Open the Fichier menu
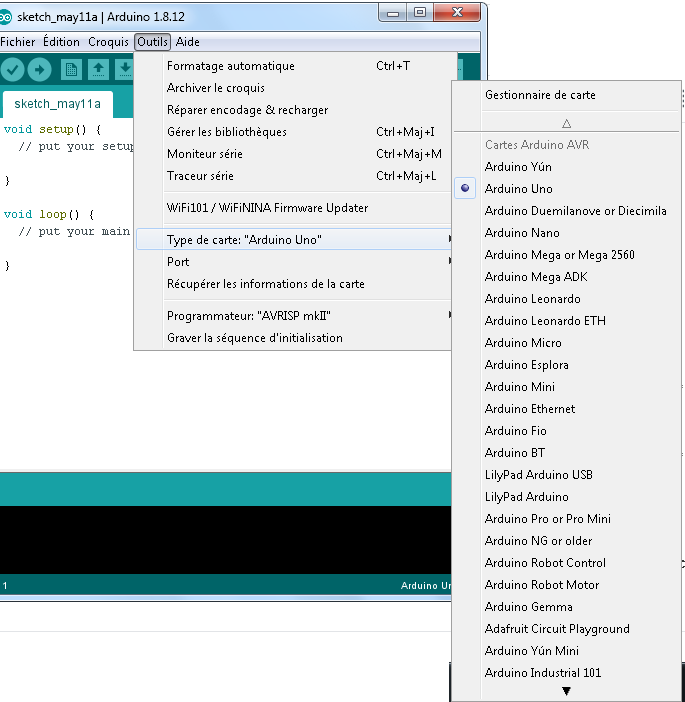The width and height of the screenshot is (685, 702). [x=18, y=42]
